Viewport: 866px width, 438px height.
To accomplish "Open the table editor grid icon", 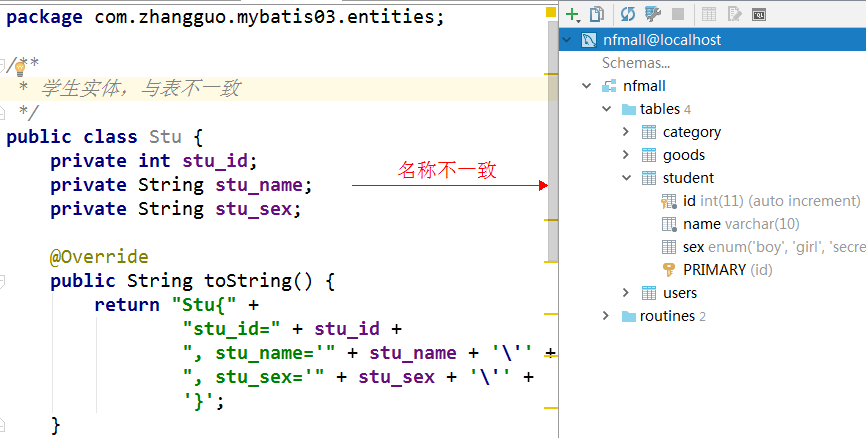I will 709,14.
